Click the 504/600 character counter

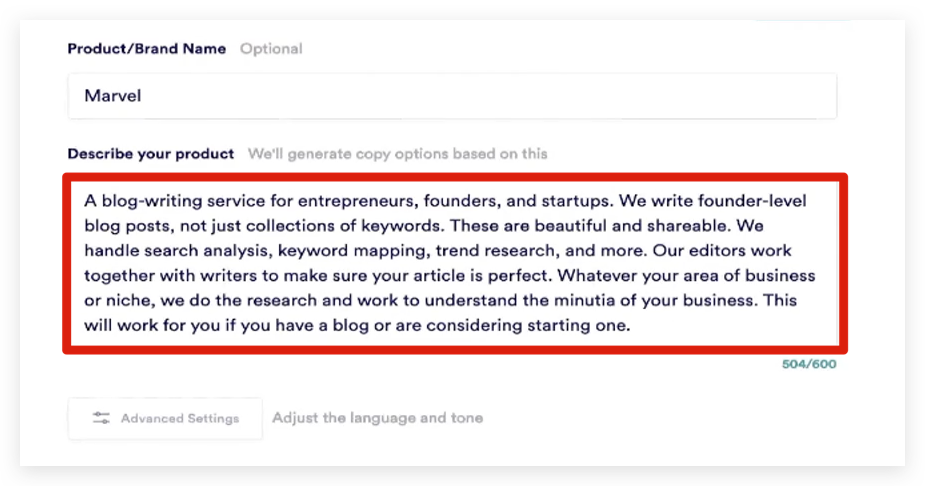(809, 364)
